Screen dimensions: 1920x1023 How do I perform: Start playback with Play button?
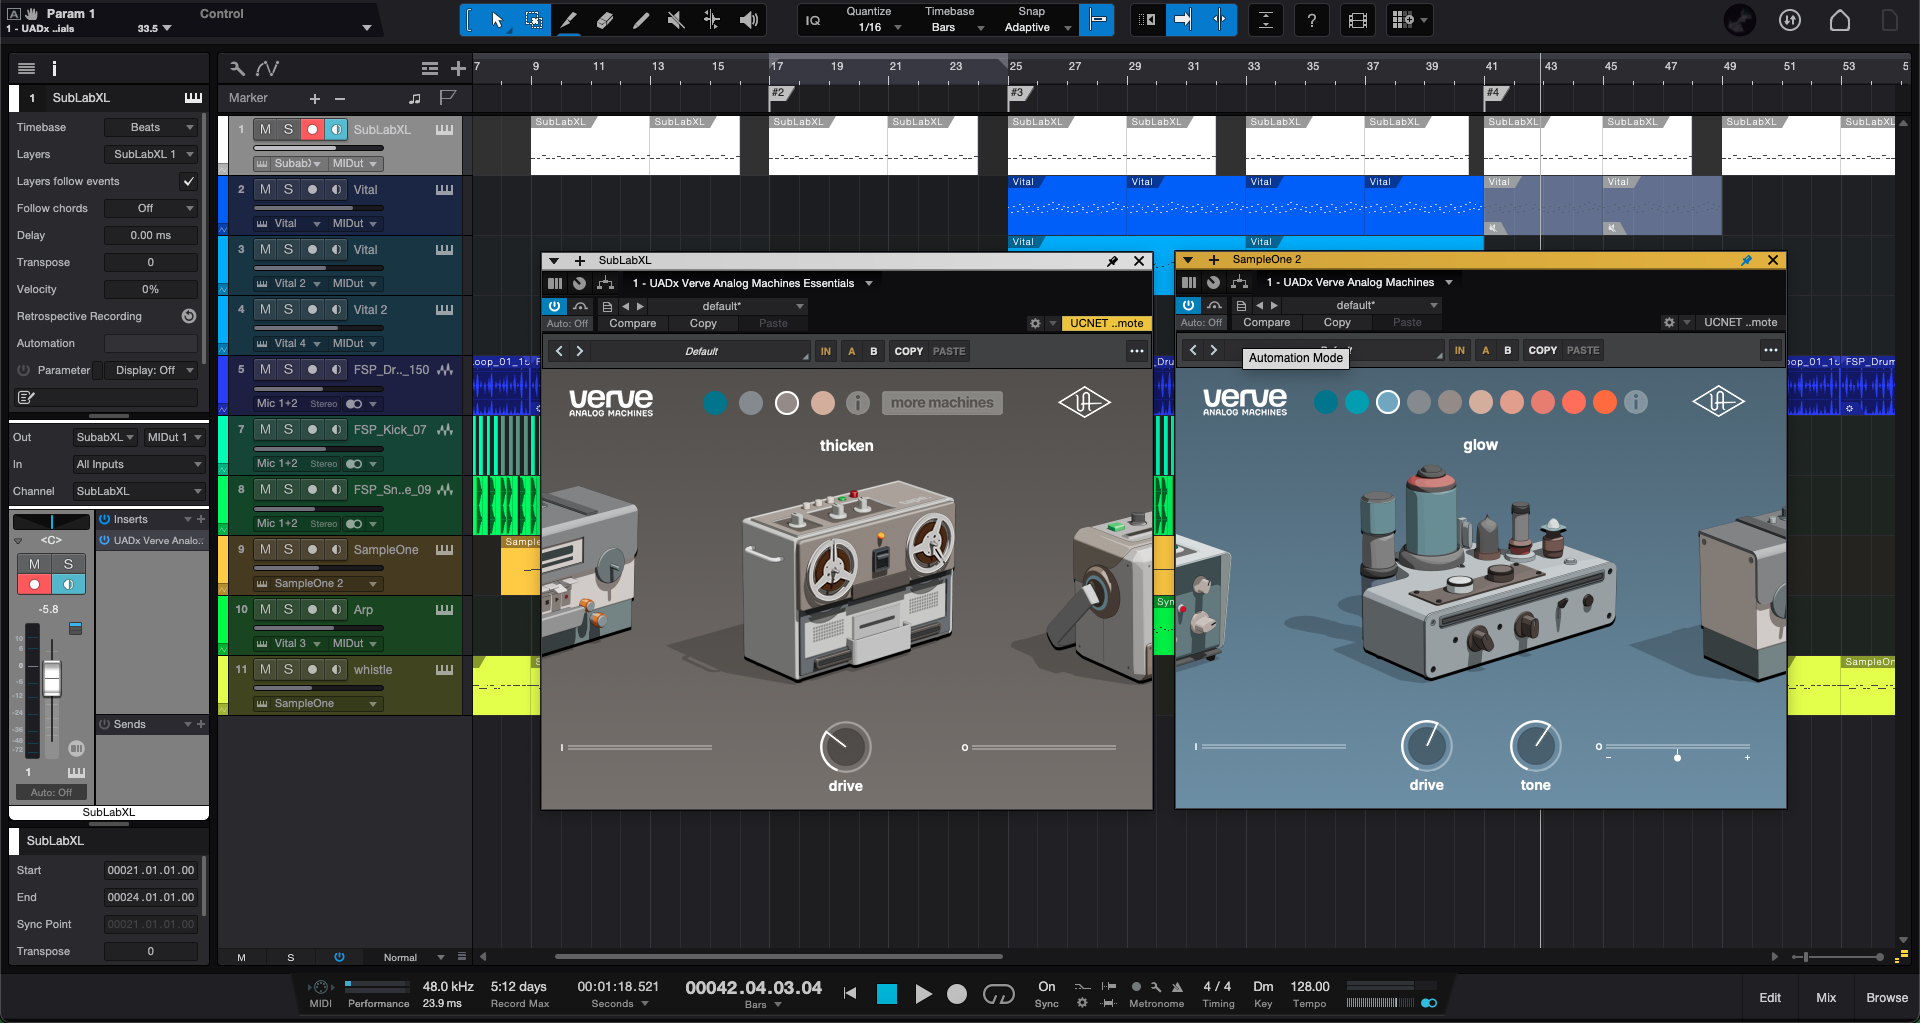click(923, 993)
